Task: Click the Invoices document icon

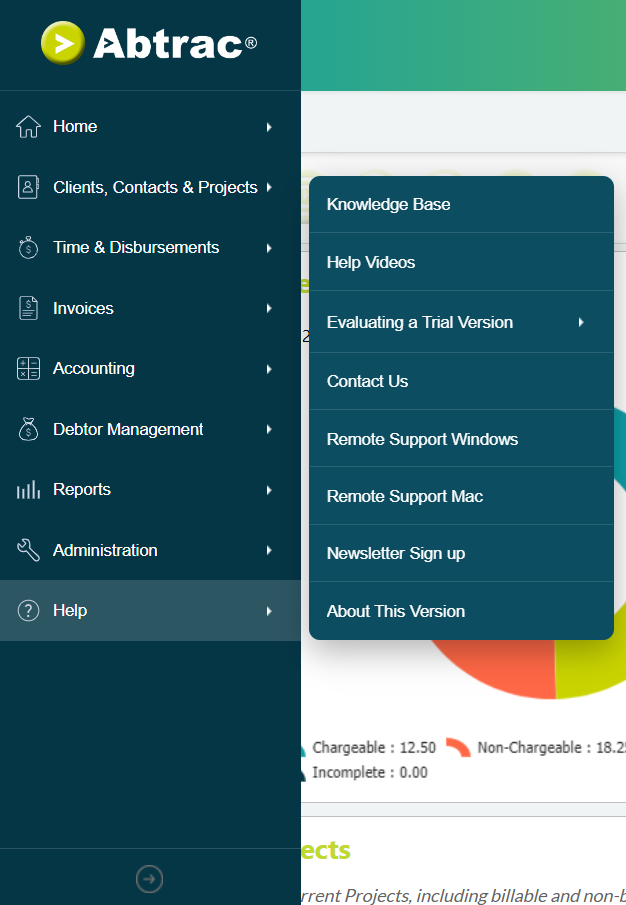Action: [x=28, y=308]
